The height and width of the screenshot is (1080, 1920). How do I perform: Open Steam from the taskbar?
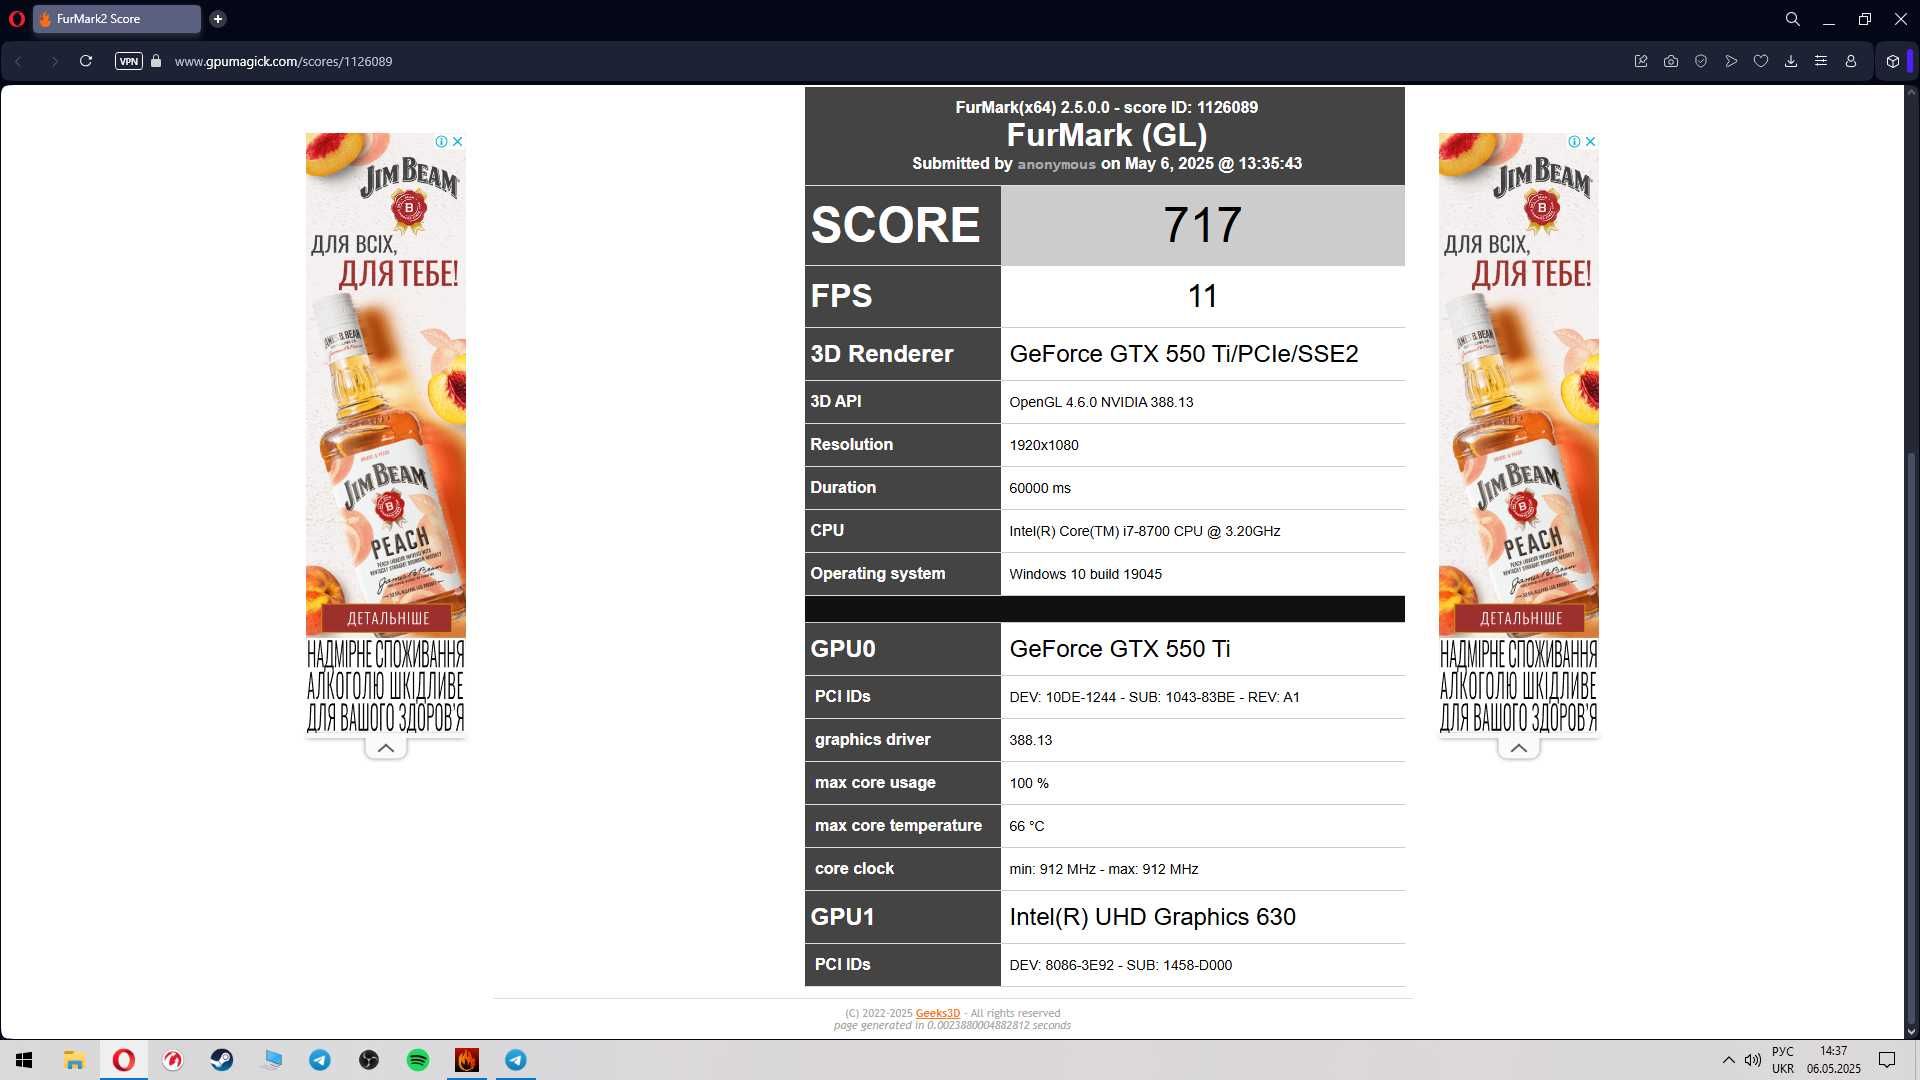point(221,1060)
